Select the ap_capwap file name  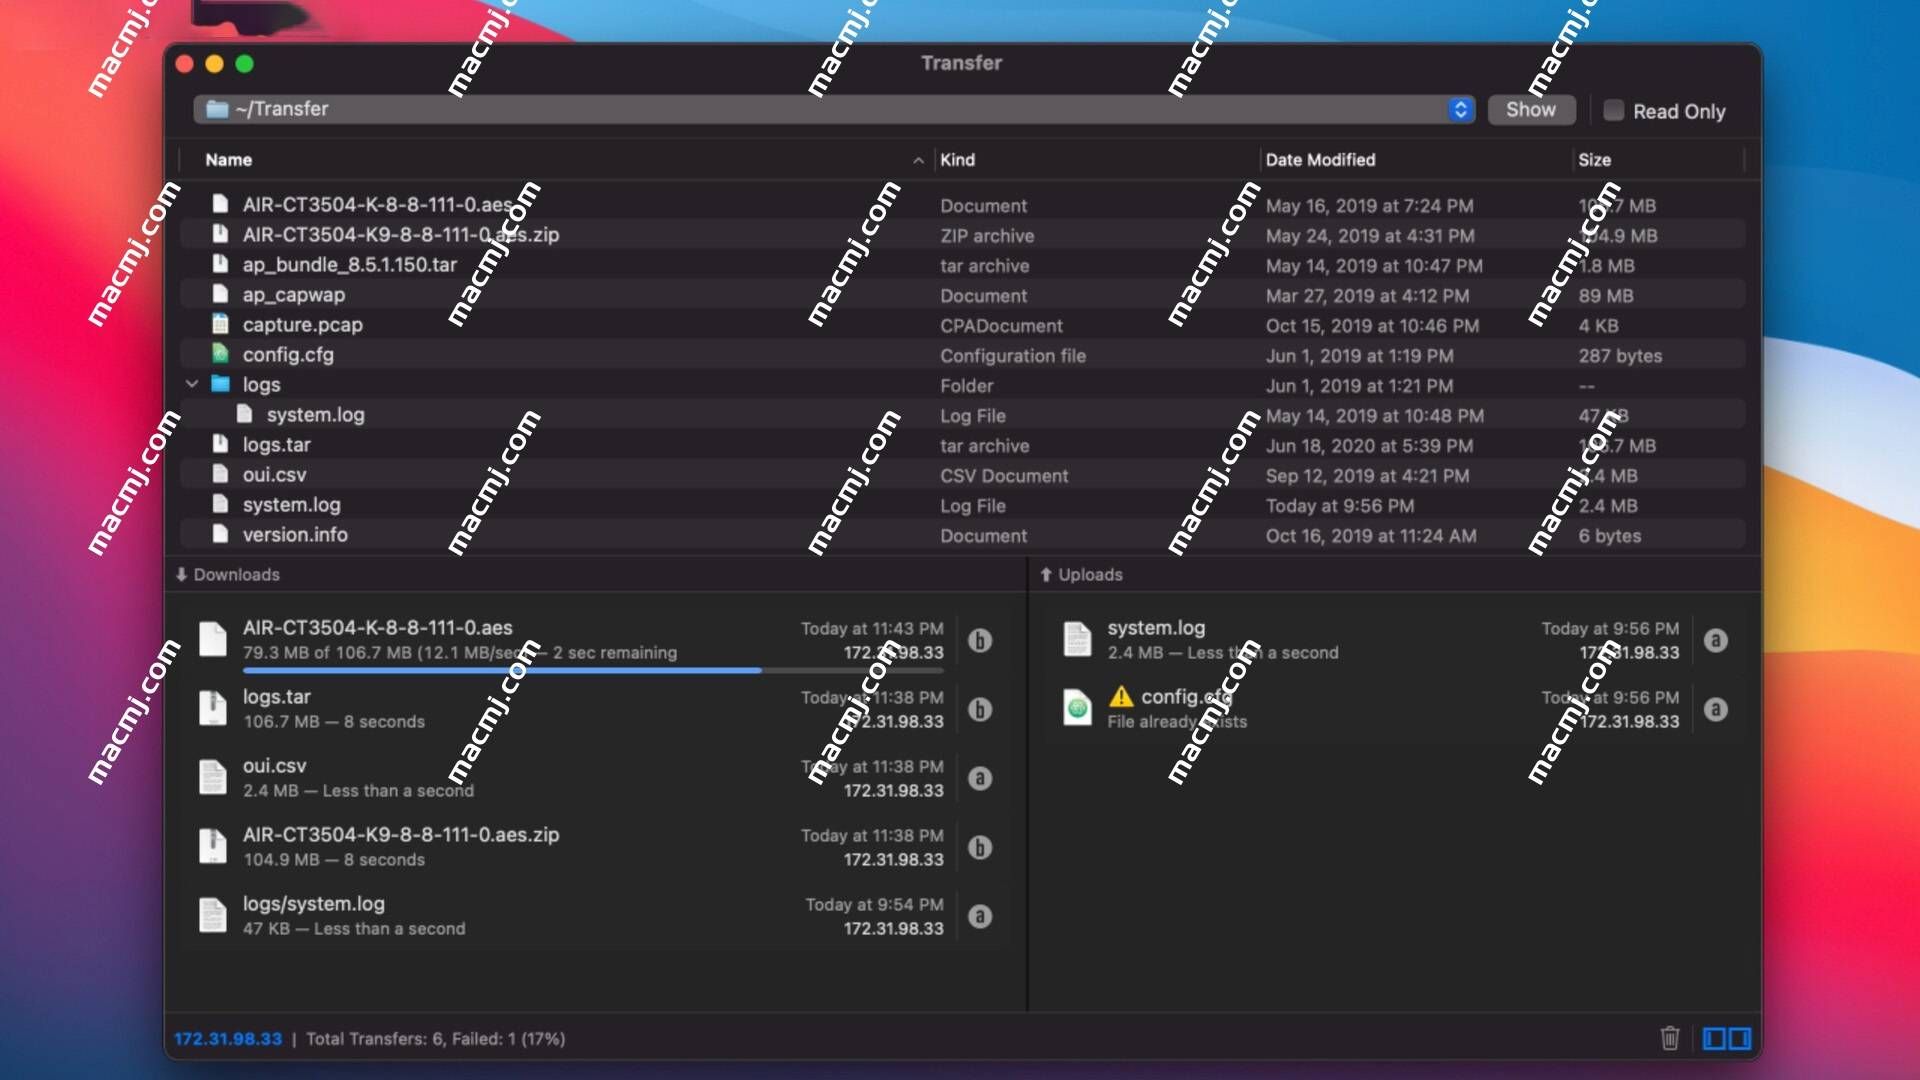click(293, 295)
